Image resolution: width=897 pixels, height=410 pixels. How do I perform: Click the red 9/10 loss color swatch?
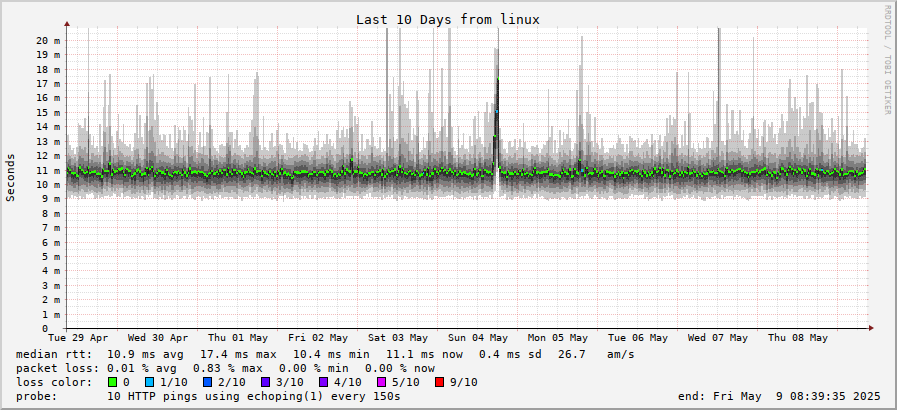pyautogui.click(x=439, y=382)
